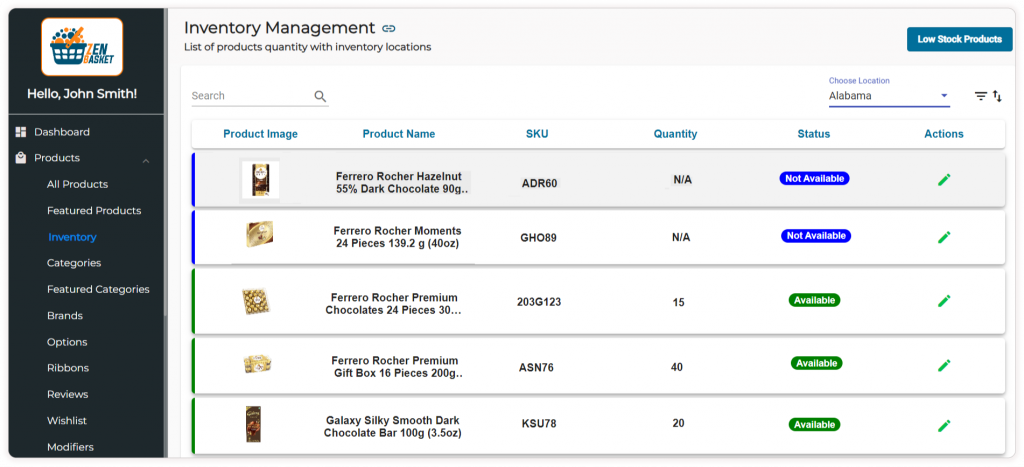Edit the ASN76 row pencil icon
Screen dimensions: 1024x467
tap(944, 365)
